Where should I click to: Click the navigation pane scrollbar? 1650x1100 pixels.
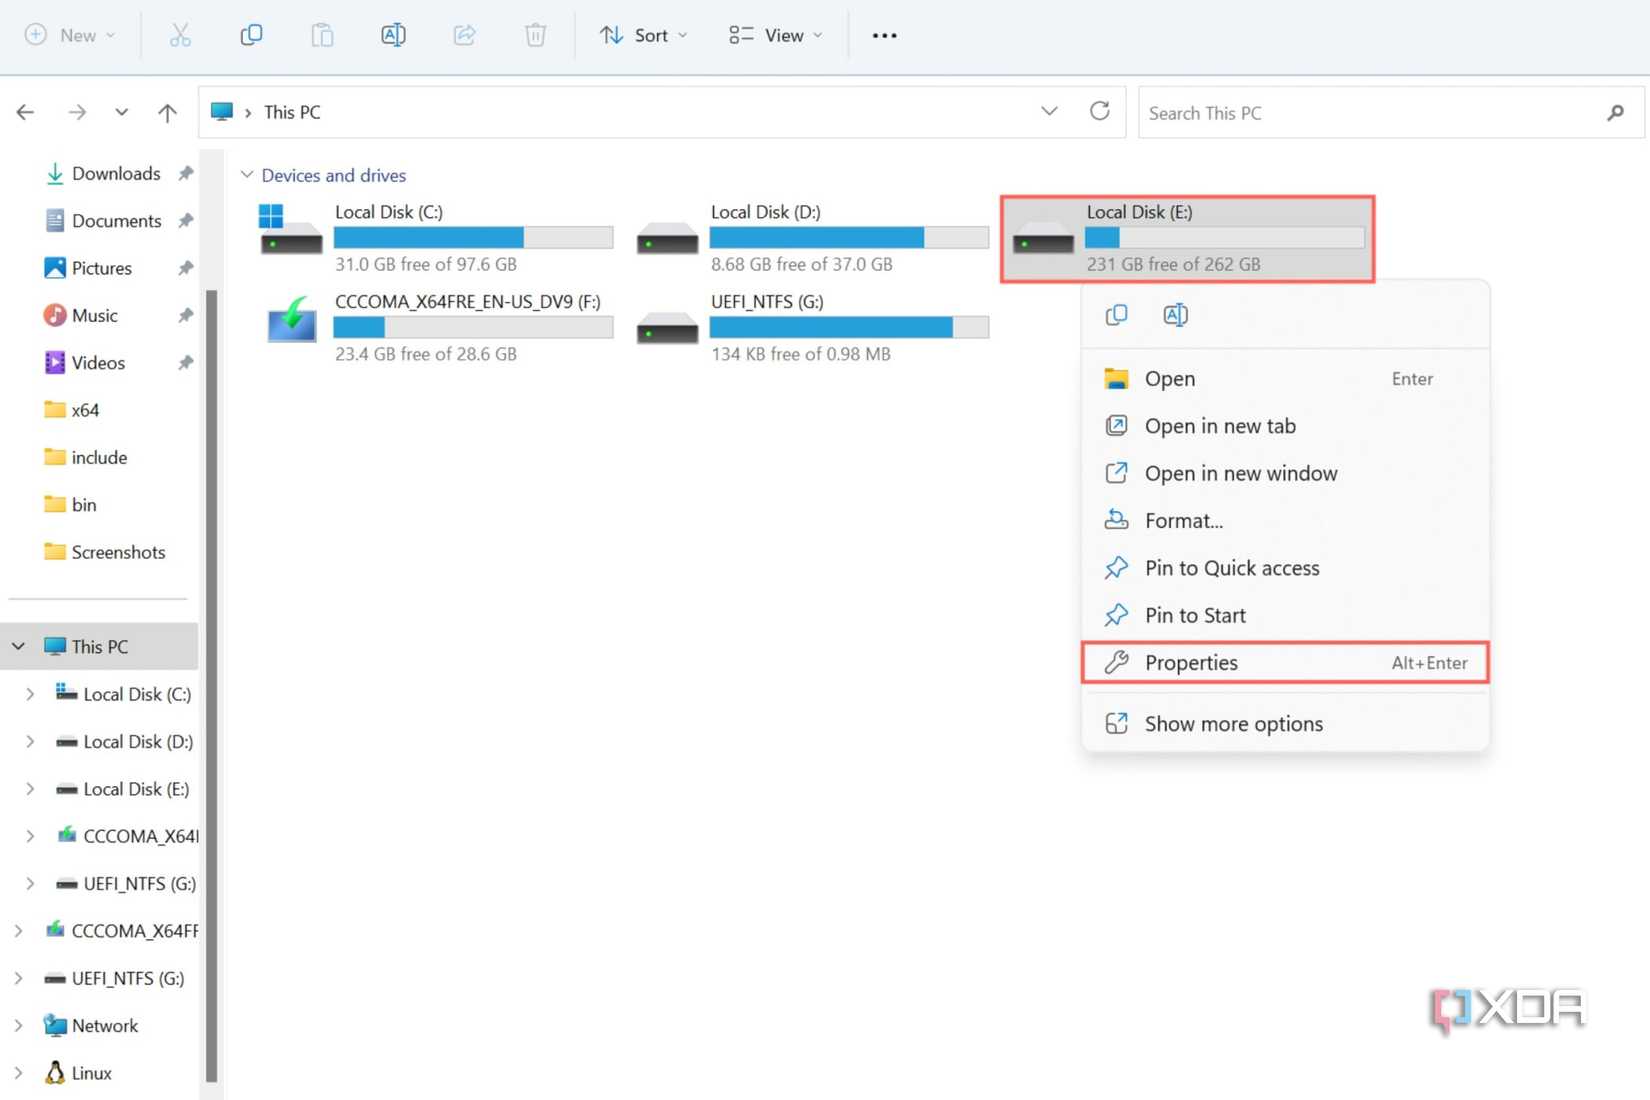click(211, 686)
